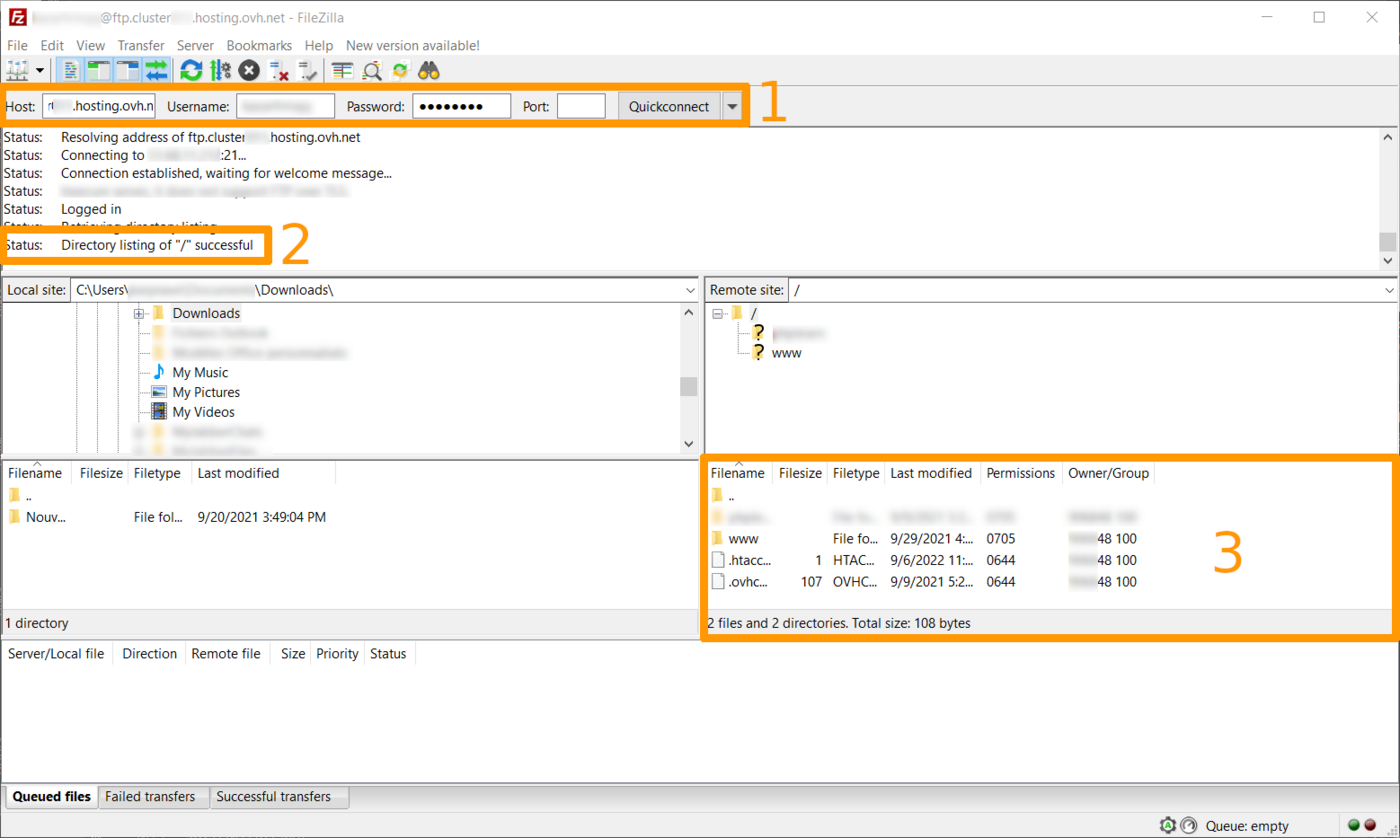The width and height of the screenshot is (1400, 838).
Task: Click the New version available link
Action: [x=412, y=46]
